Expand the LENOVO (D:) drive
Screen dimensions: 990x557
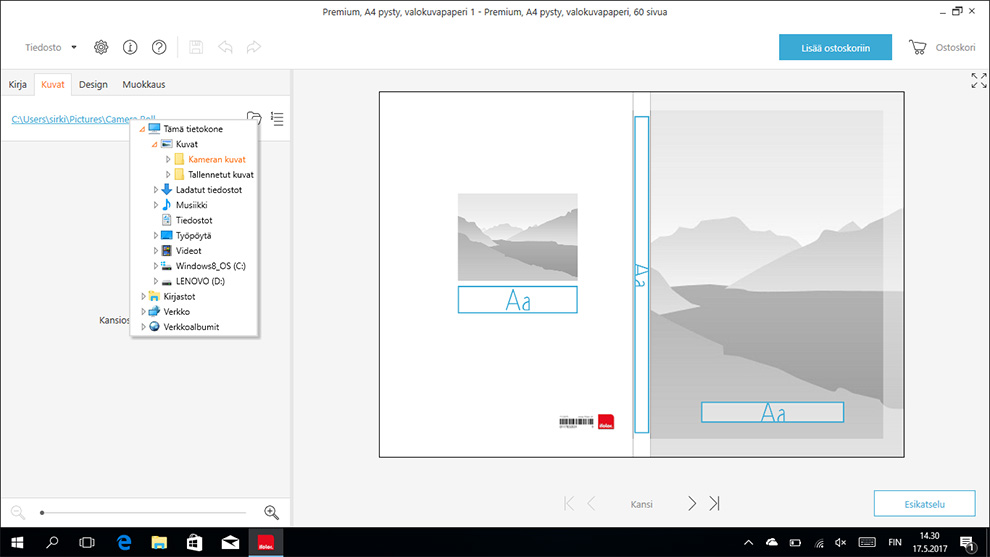point(155,281)
